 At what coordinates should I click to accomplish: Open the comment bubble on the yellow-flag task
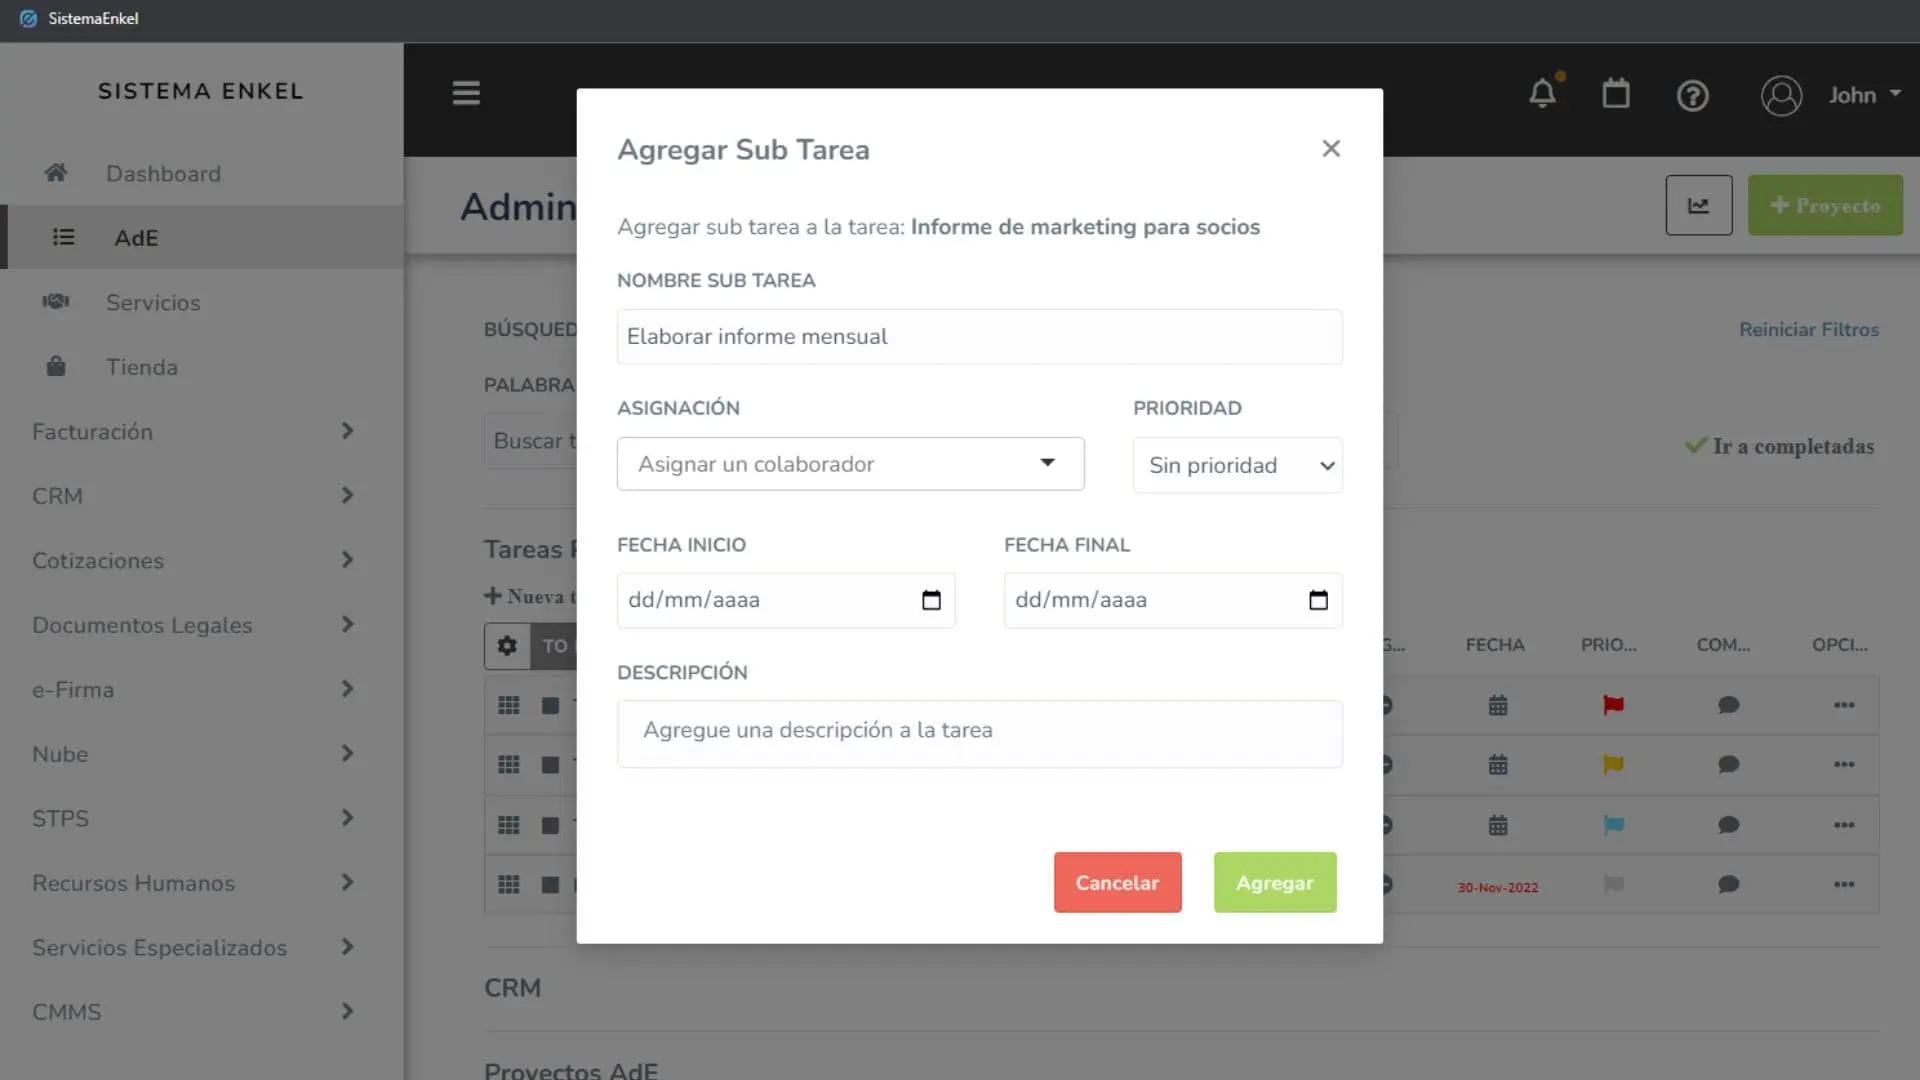point(1728,765)
